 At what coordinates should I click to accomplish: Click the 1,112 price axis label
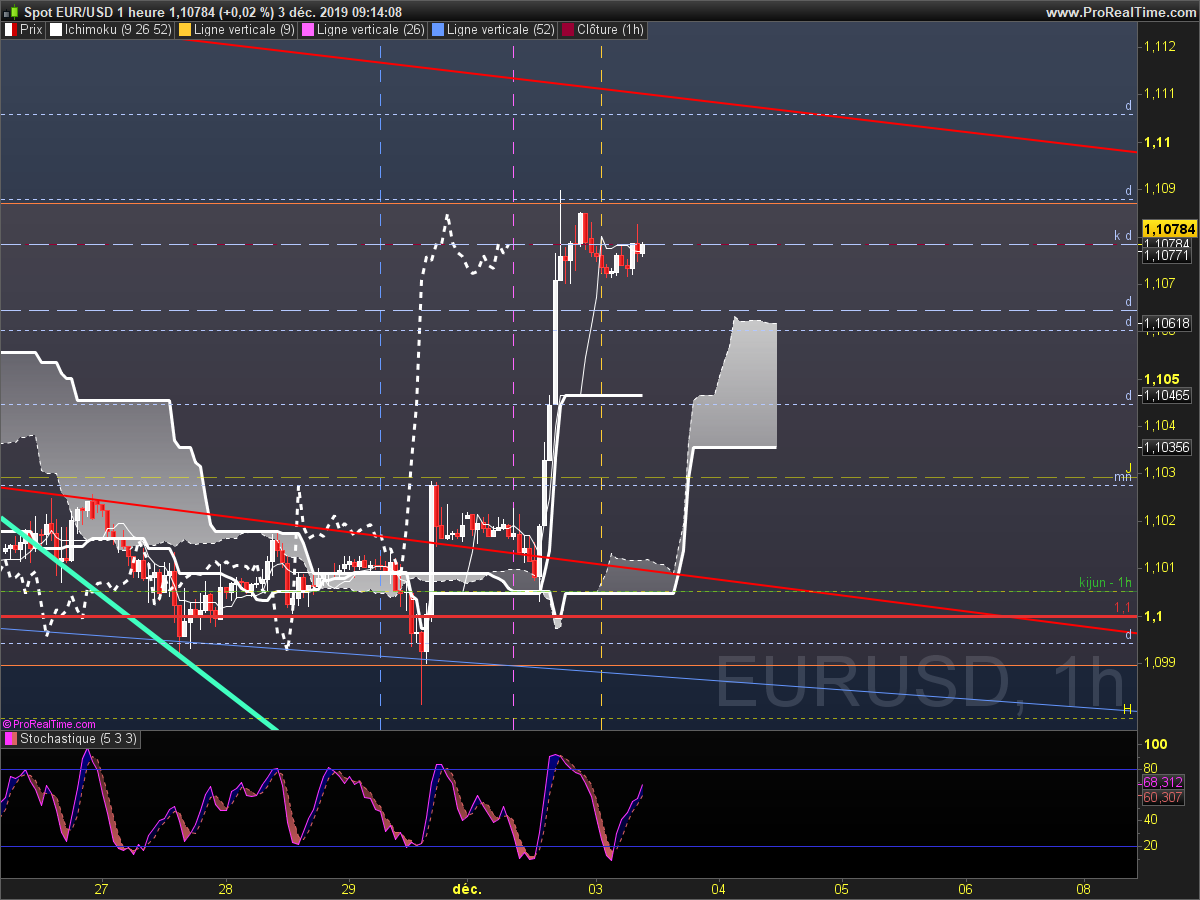1160,46
